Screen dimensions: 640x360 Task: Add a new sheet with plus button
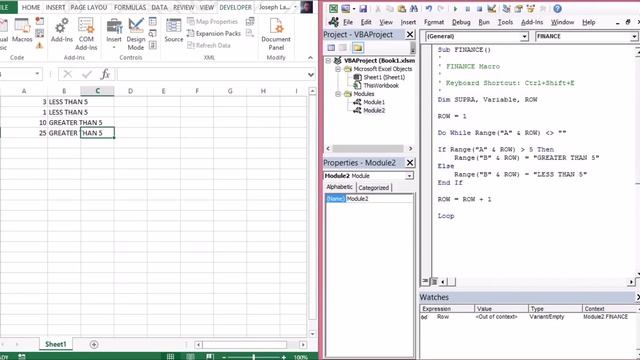tap(94, 344)
